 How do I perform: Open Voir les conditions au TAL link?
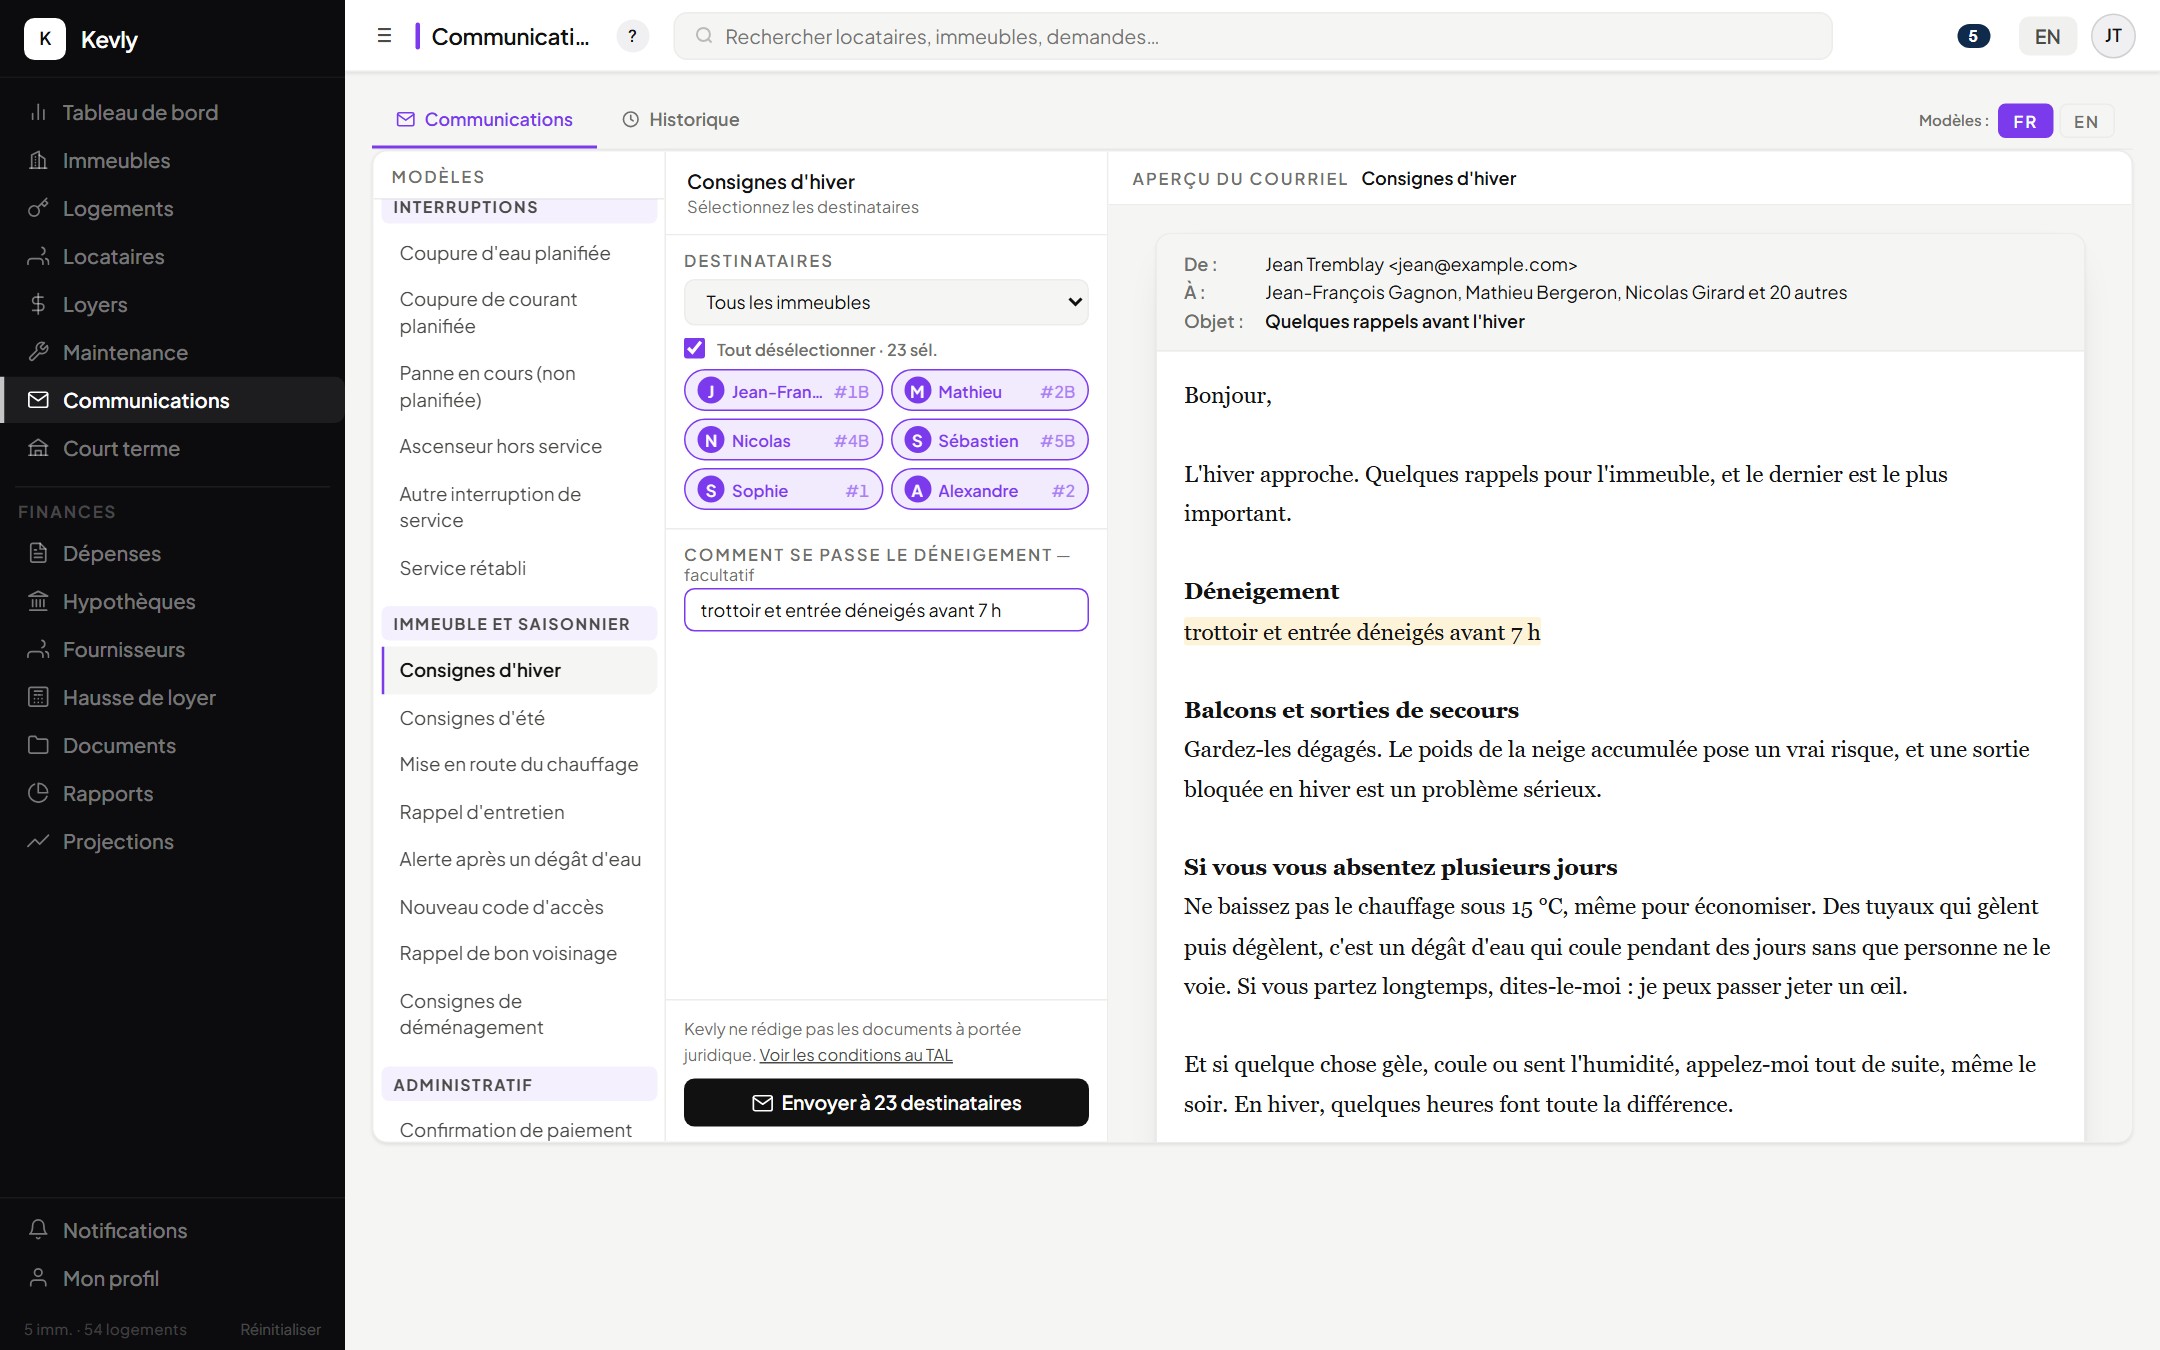point(855,1055)
